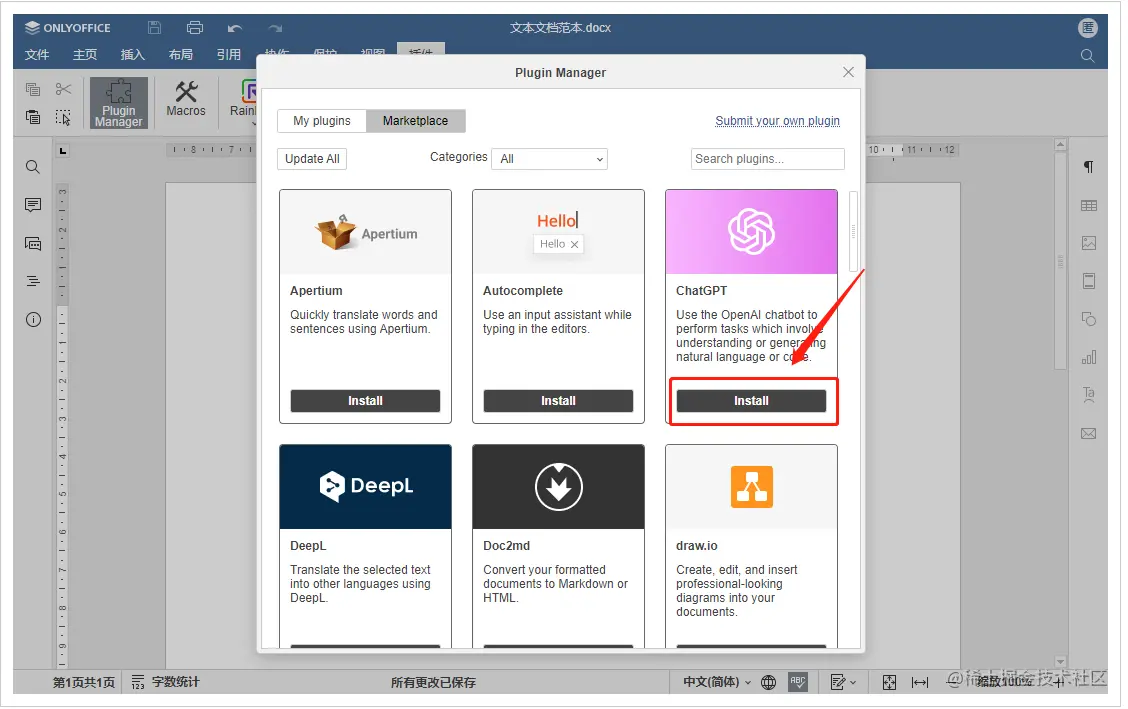Click the ruler tab stop selector

63,150
